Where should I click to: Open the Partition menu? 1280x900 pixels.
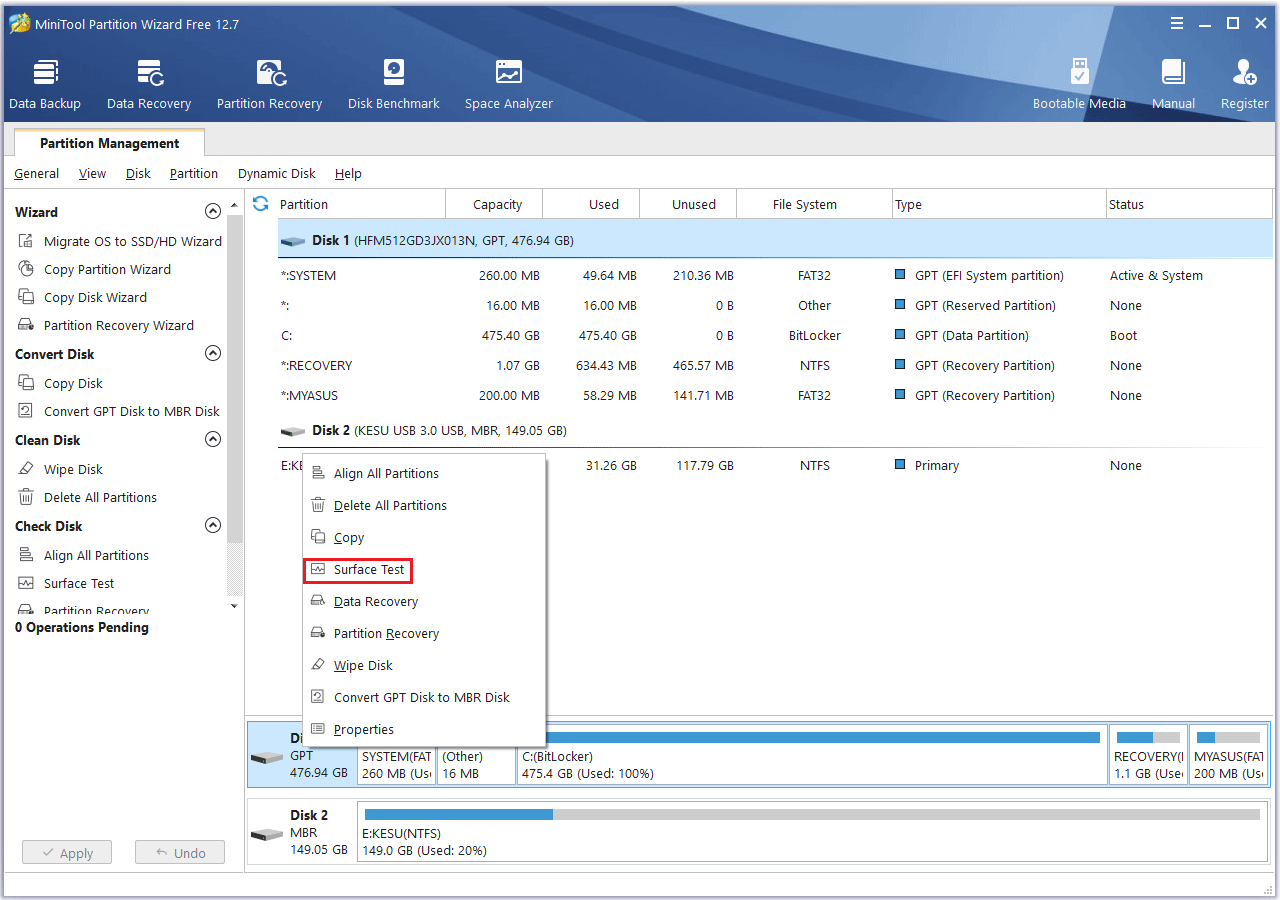(193, 174)
